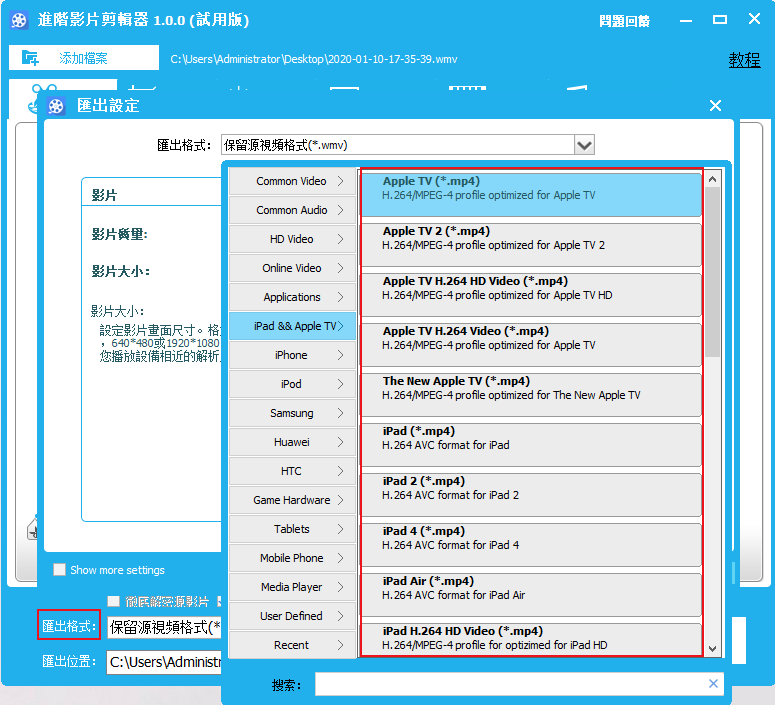The width and height of the screenshot is (775, 705).
Task: Choose Apple TV H.264 HD Video format
Action: point(531,295)
